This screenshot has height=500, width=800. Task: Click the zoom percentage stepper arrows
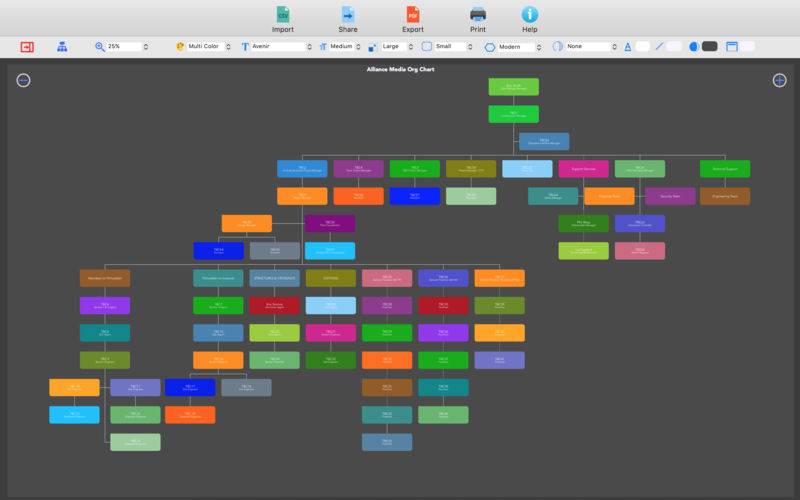[x=146, y=47]
